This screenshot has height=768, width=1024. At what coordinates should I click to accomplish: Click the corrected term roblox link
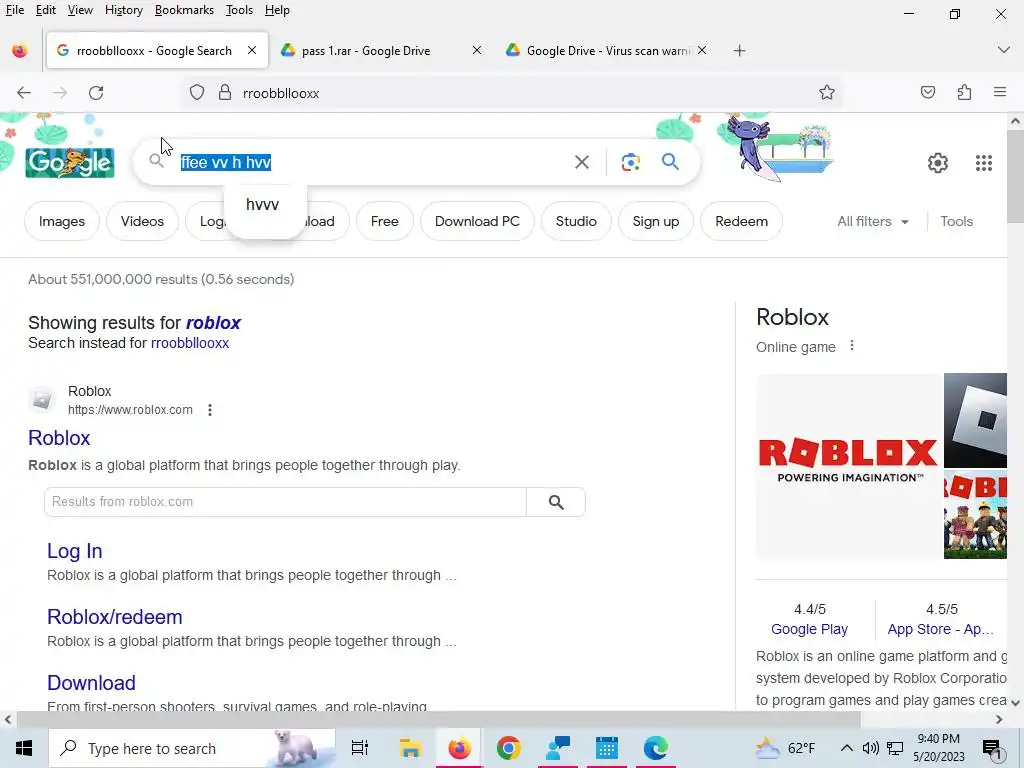coord(213,323)
